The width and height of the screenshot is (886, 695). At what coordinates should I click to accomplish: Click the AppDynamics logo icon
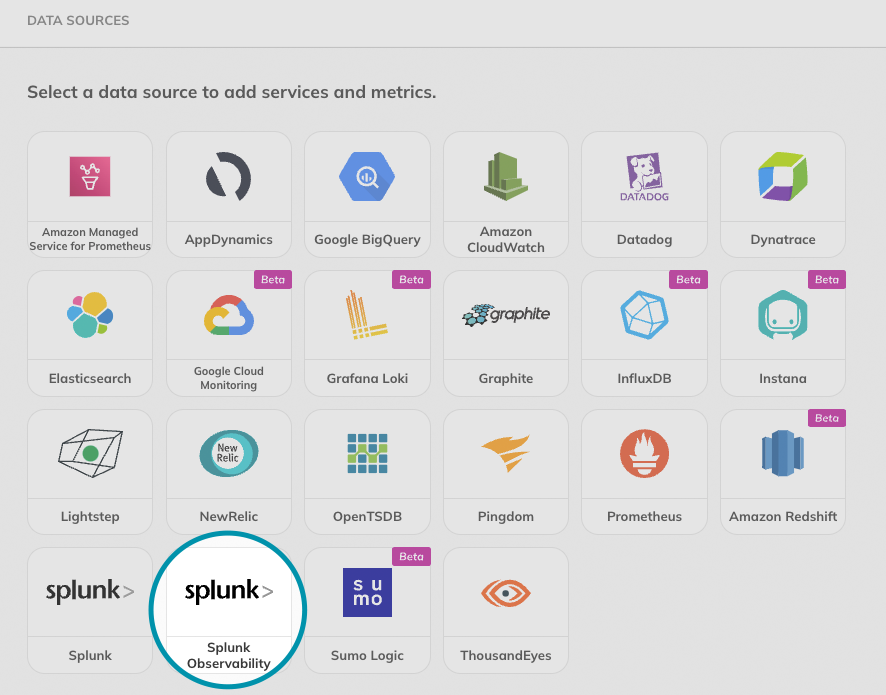click(228, 176)
